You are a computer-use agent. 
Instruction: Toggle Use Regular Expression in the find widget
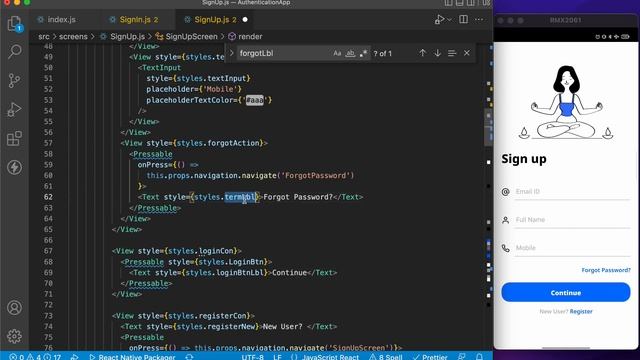click(x=363, y=53)
